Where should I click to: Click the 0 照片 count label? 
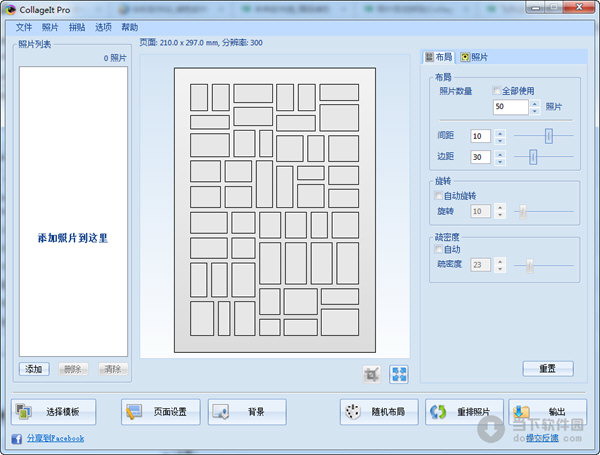115,58
